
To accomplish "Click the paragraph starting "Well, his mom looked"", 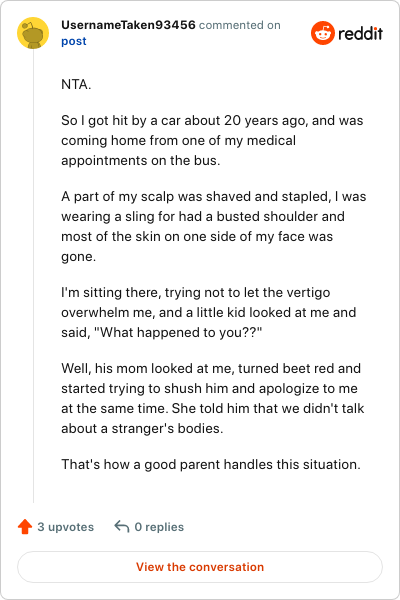I will (x=213, y=398).
